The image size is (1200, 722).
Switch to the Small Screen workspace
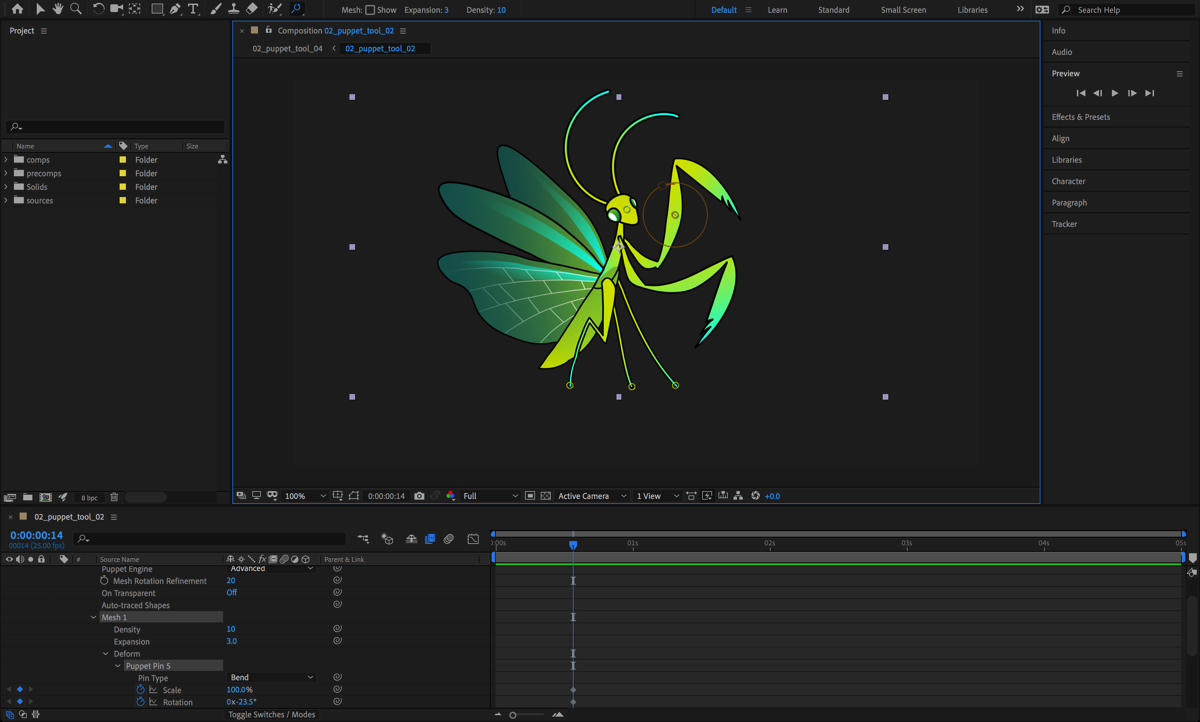902,10
